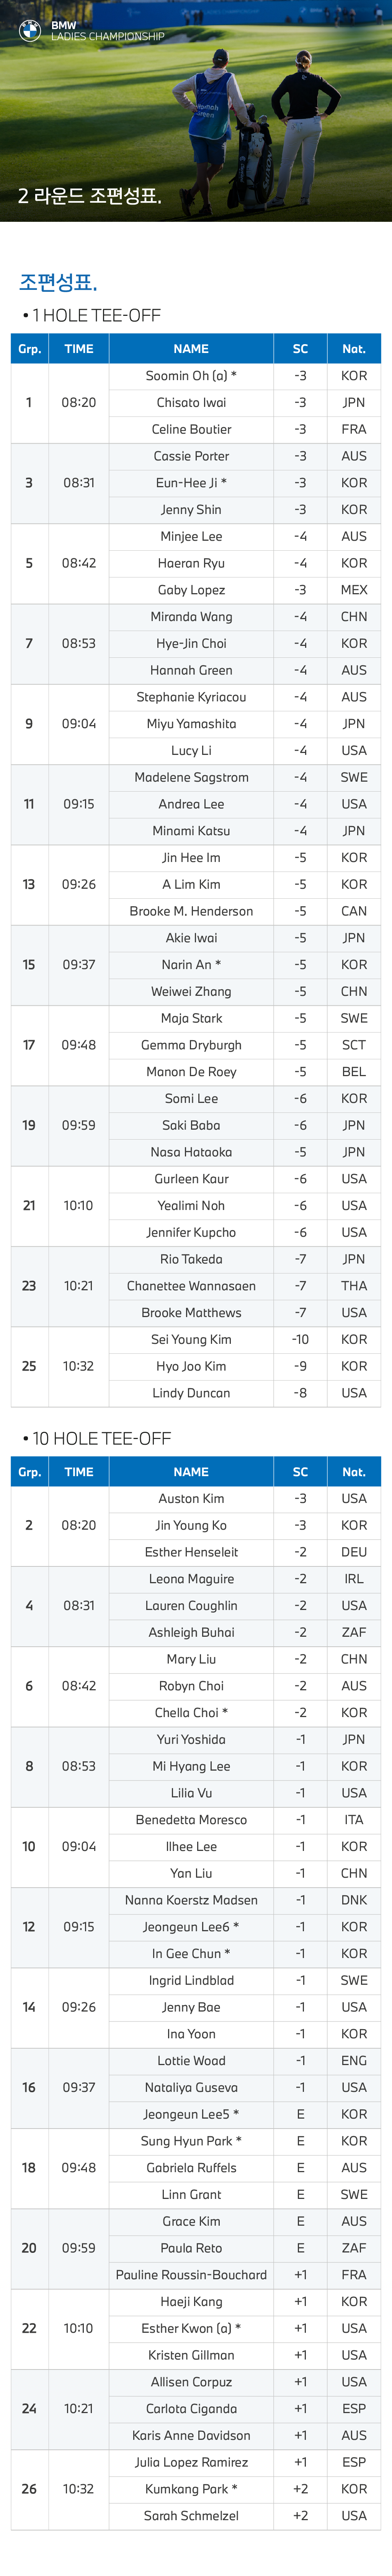Viewport: 392px width, 2576px height.
Task: Click TIME header in 10 hole tee-off table
Action: click(x=79, y=1472)
